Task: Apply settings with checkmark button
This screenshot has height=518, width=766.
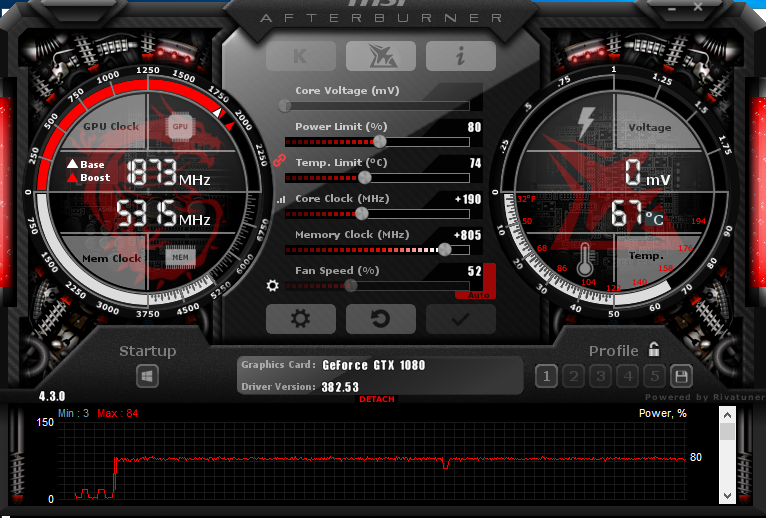Action: tap(461, 319)
